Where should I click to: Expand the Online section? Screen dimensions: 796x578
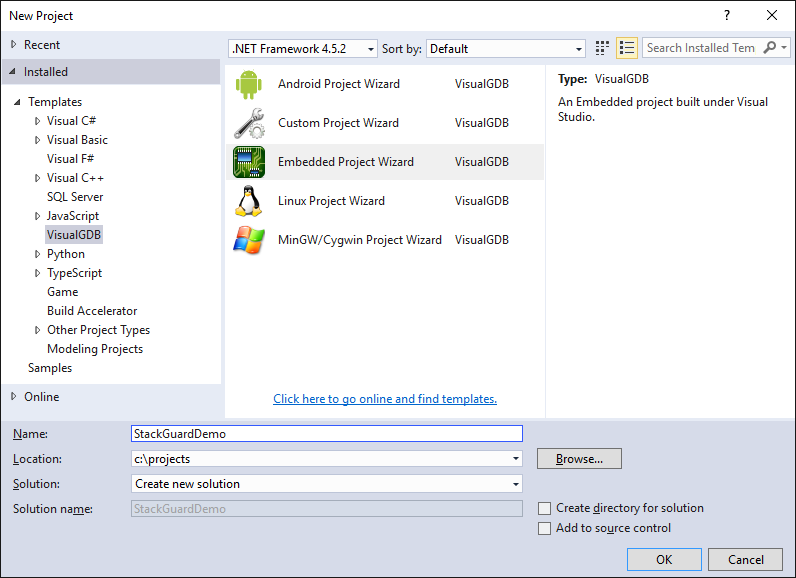14,396
